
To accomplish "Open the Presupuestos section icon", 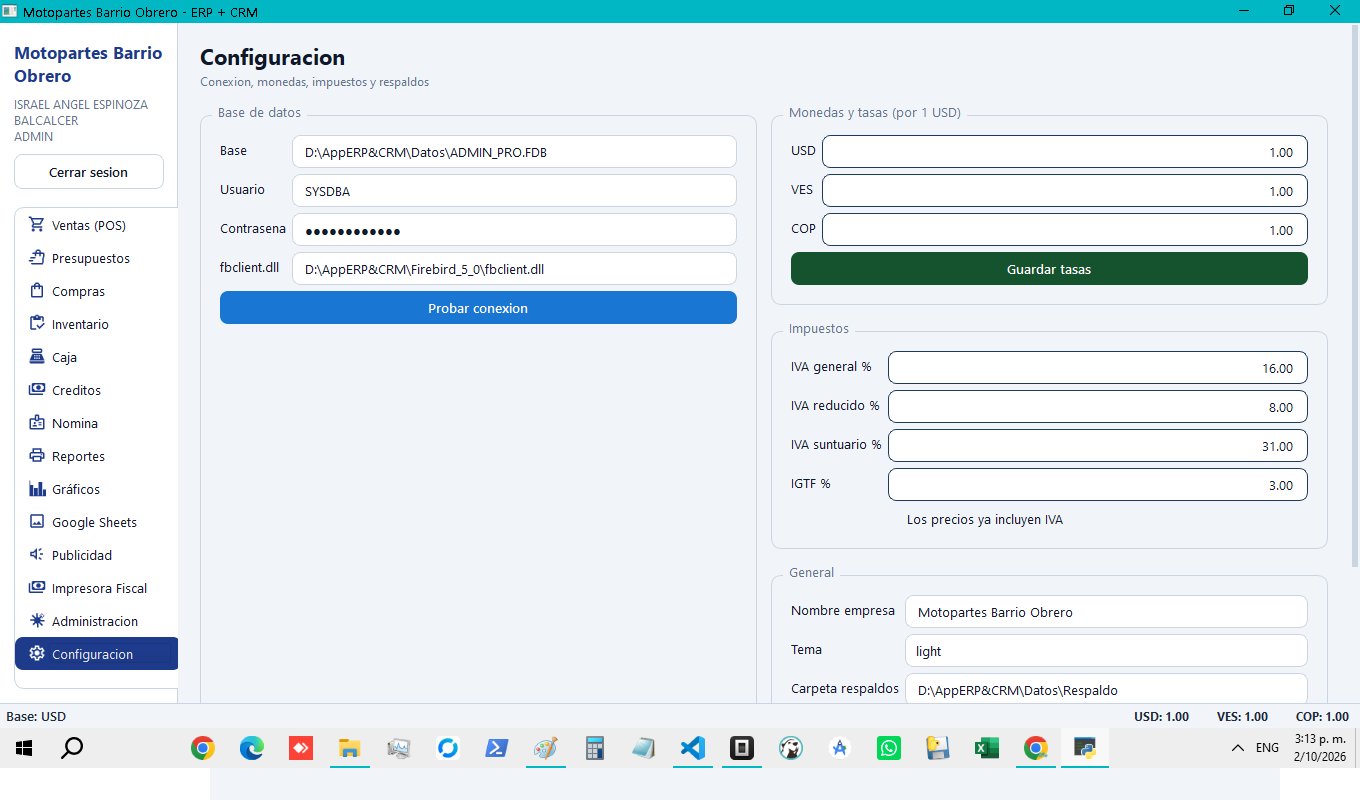I will (x=37, y=258).
